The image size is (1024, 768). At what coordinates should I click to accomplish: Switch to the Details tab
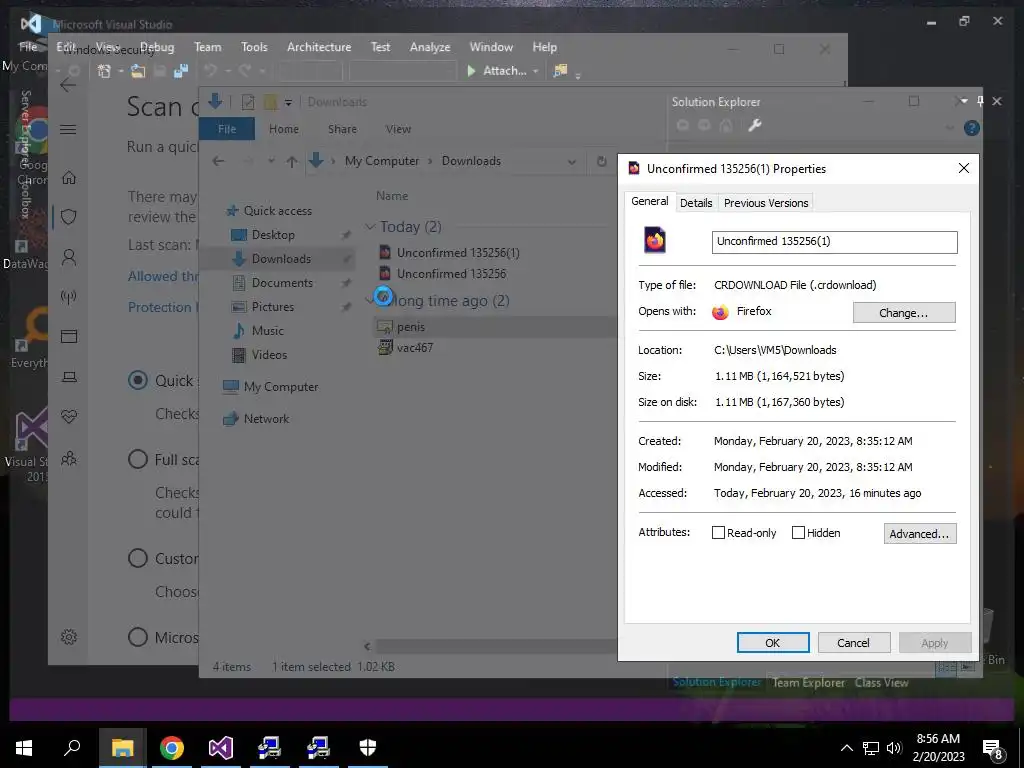tap(696, 203)
